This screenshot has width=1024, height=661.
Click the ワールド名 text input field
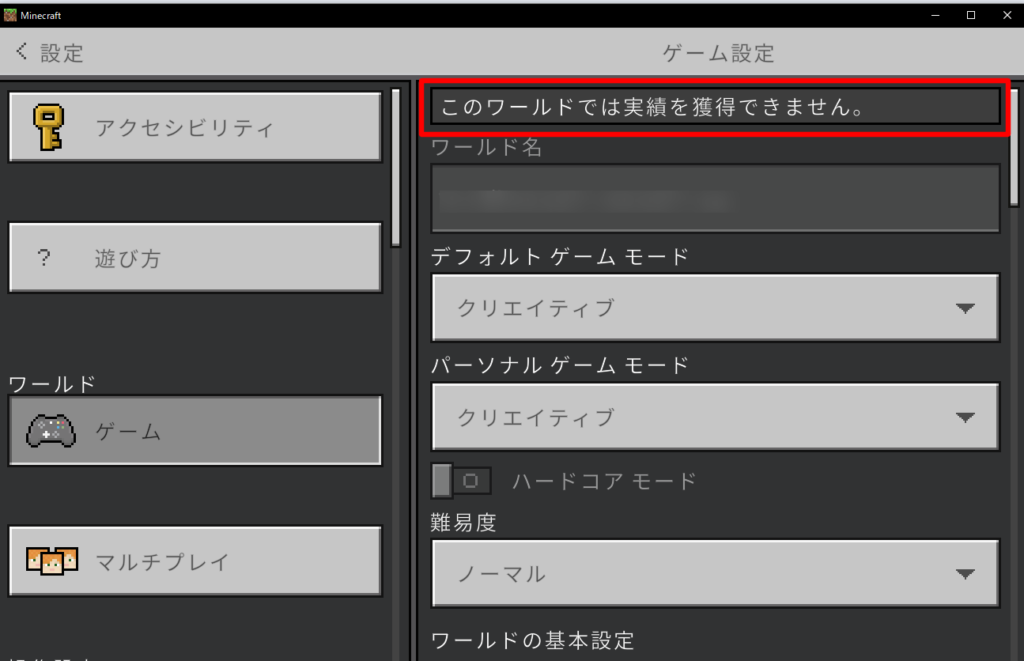tap(715, 199)
